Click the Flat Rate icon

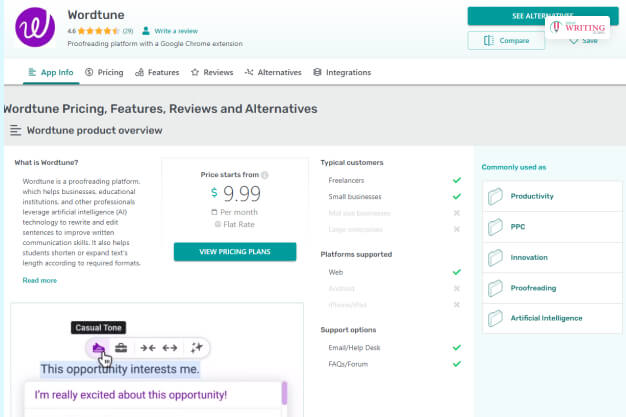218,224
